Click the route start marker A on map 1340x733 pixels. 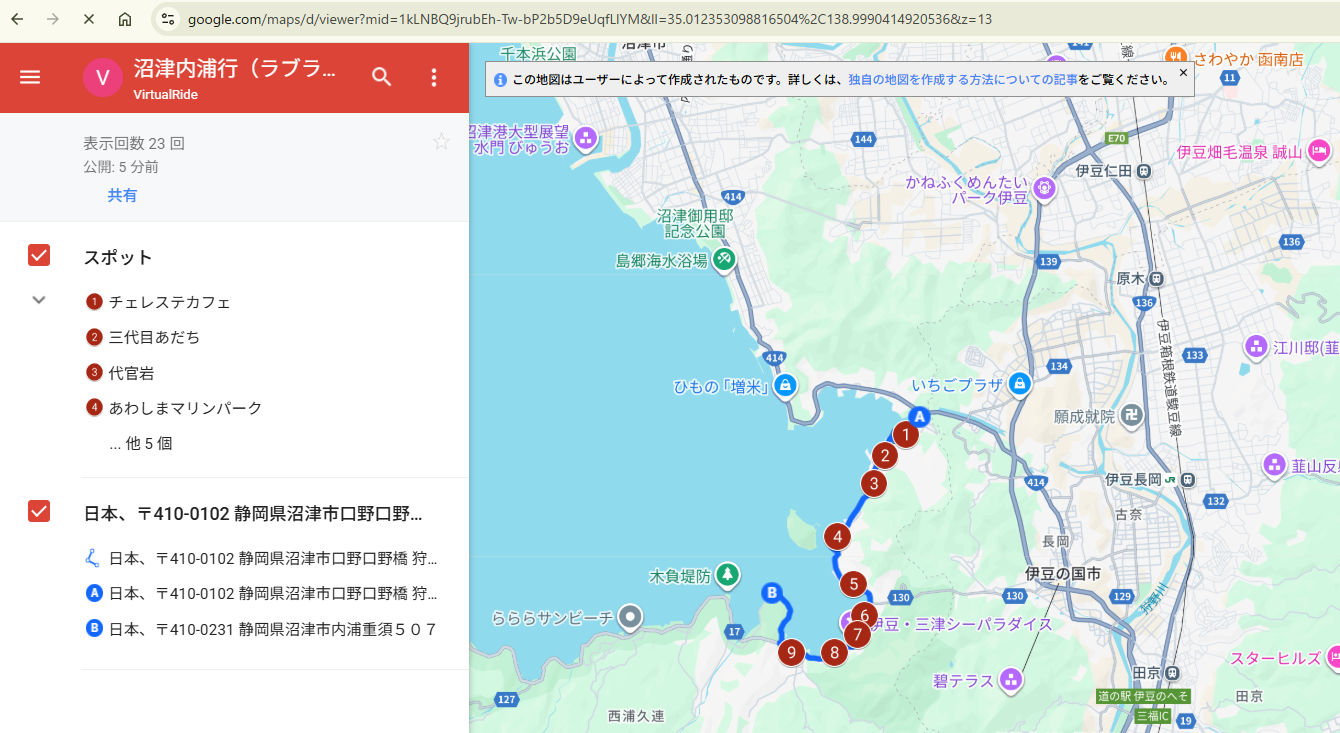click(919, 416)
